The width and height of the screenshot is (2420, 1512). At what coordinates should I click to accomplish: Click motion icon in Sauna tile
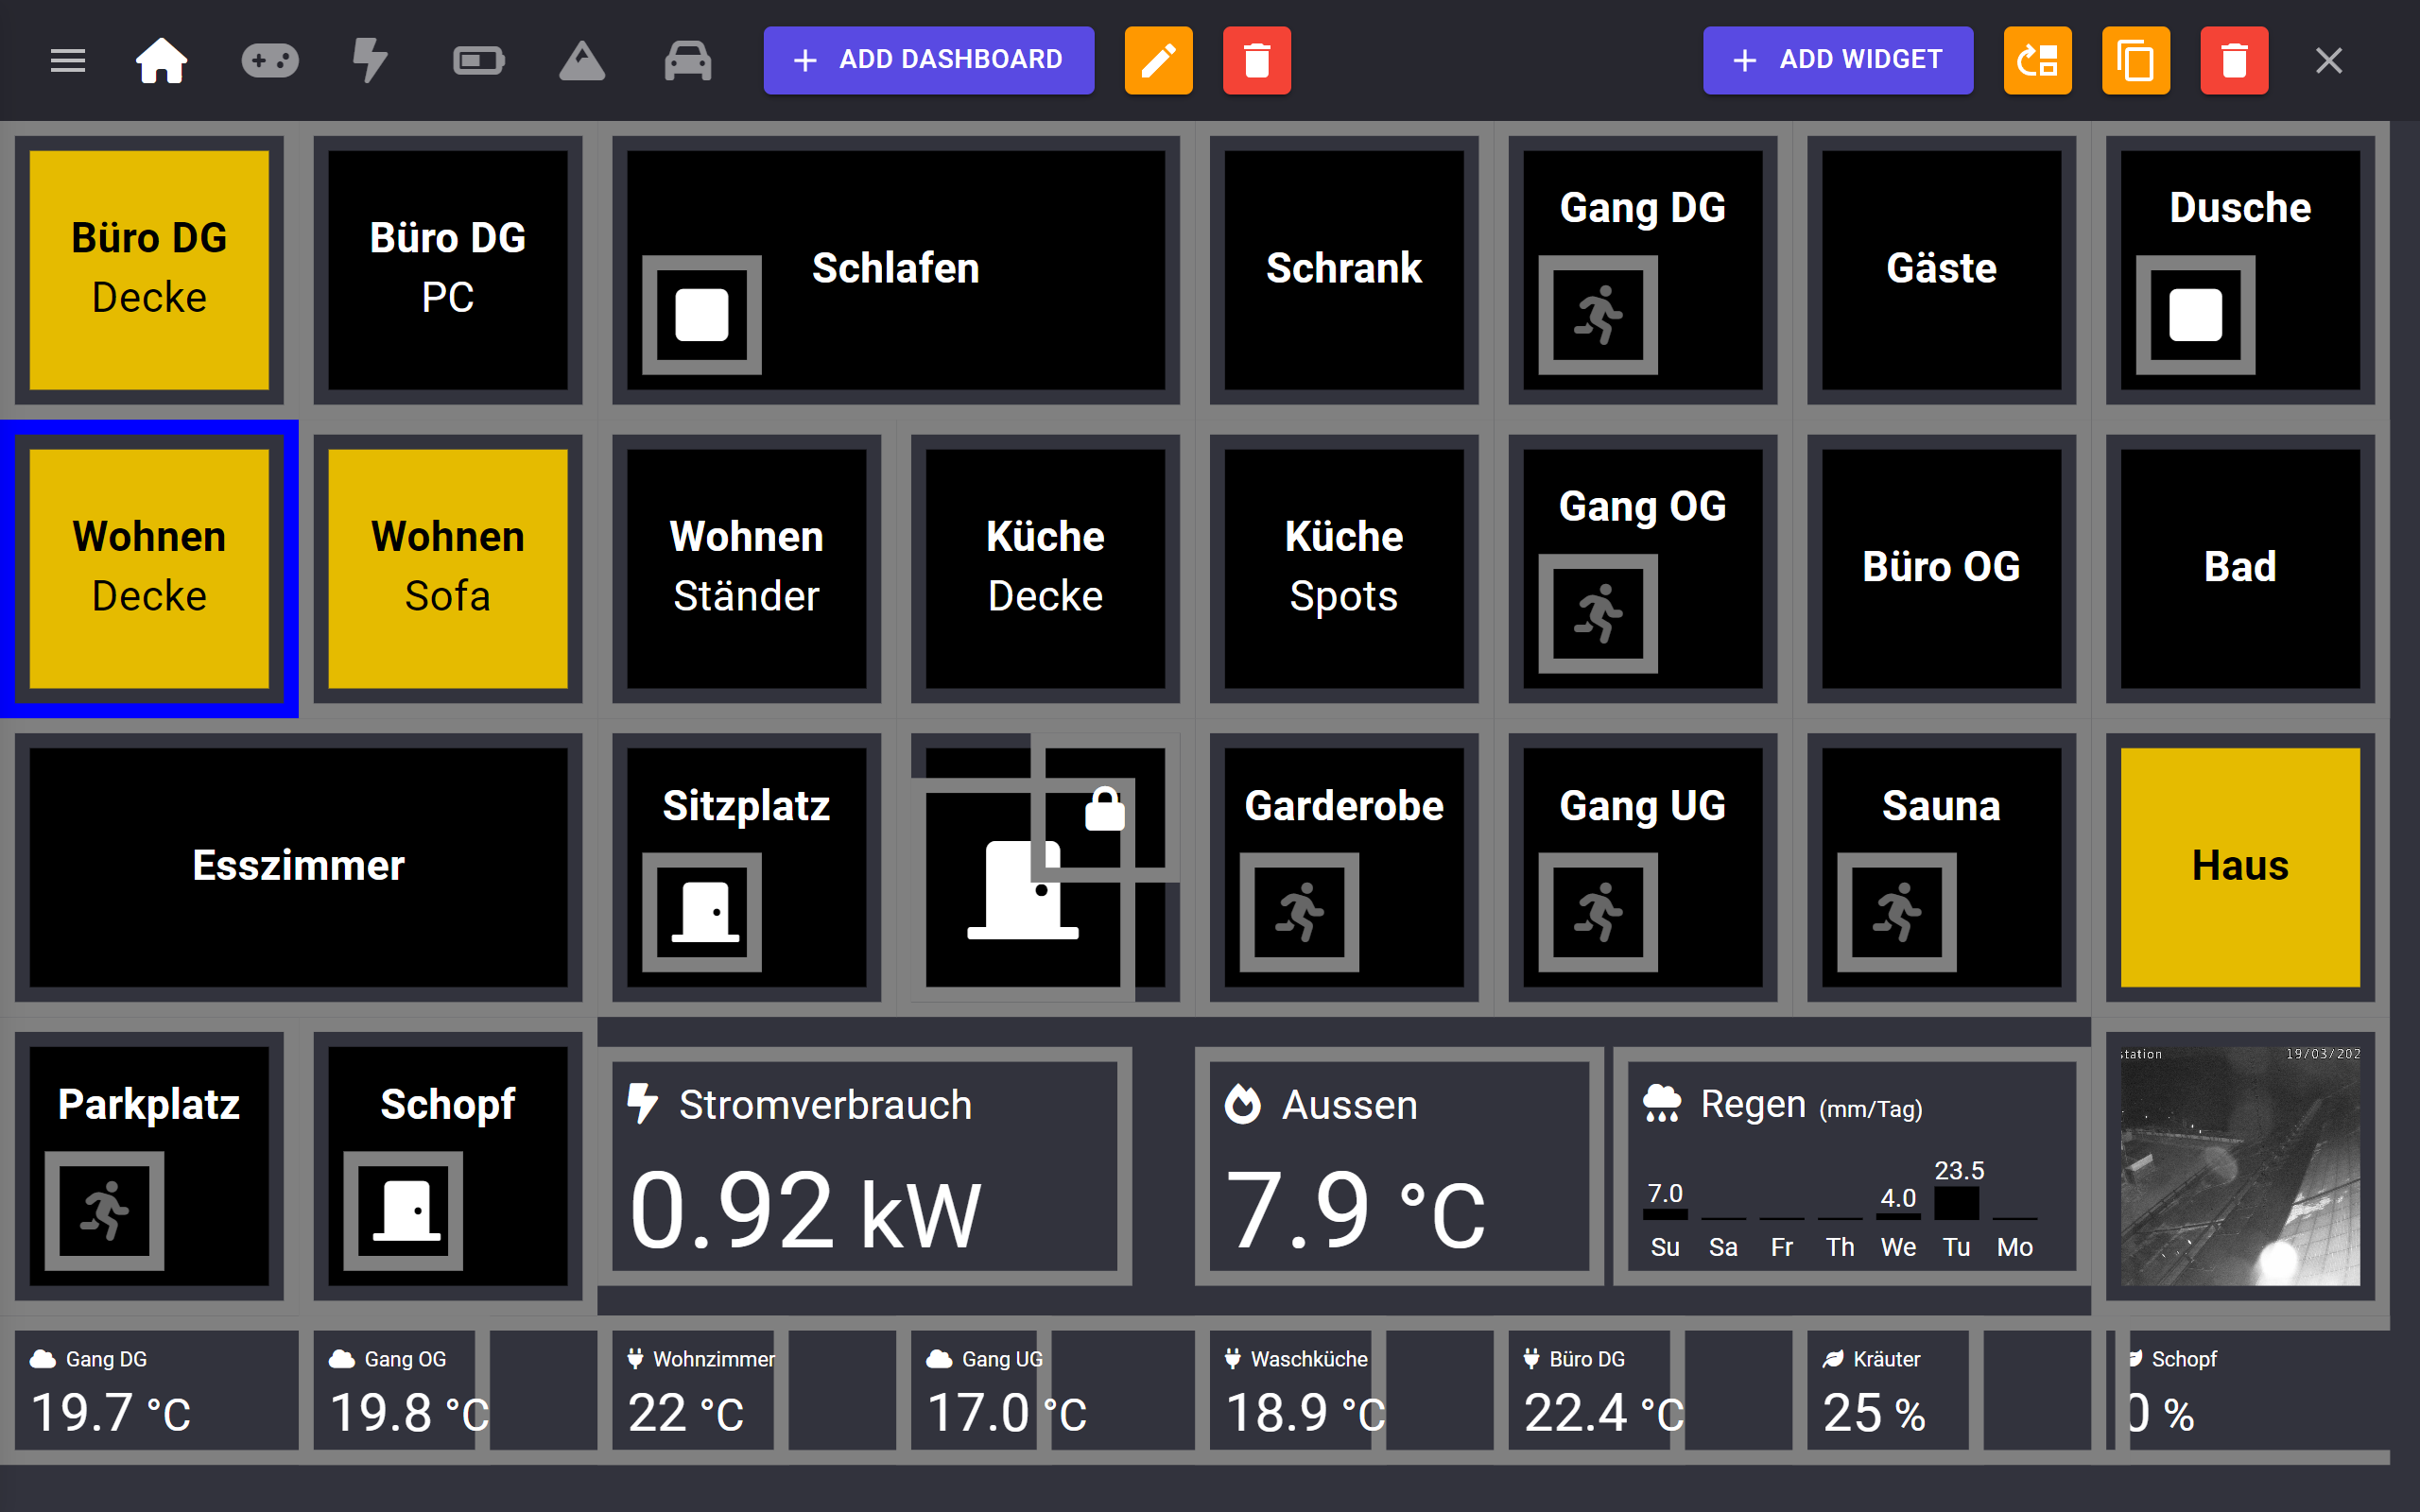[1897, 912]
